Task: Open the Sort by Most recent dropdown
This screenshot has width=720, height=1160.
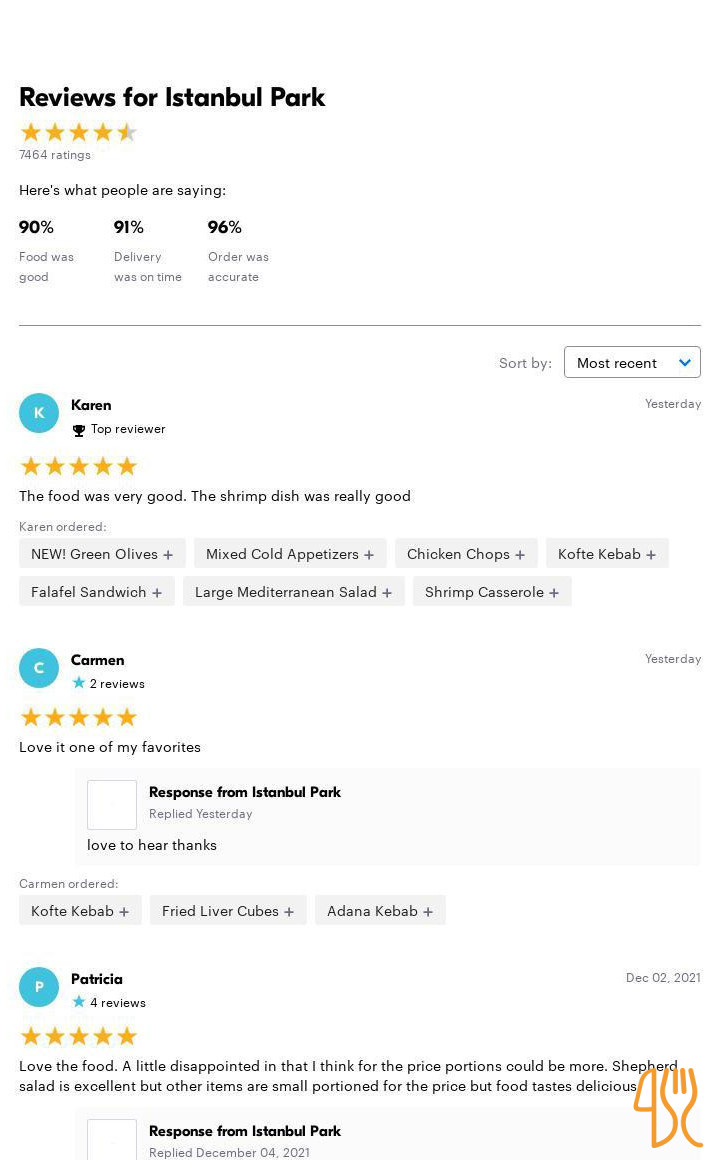Action: coord(632,363)
